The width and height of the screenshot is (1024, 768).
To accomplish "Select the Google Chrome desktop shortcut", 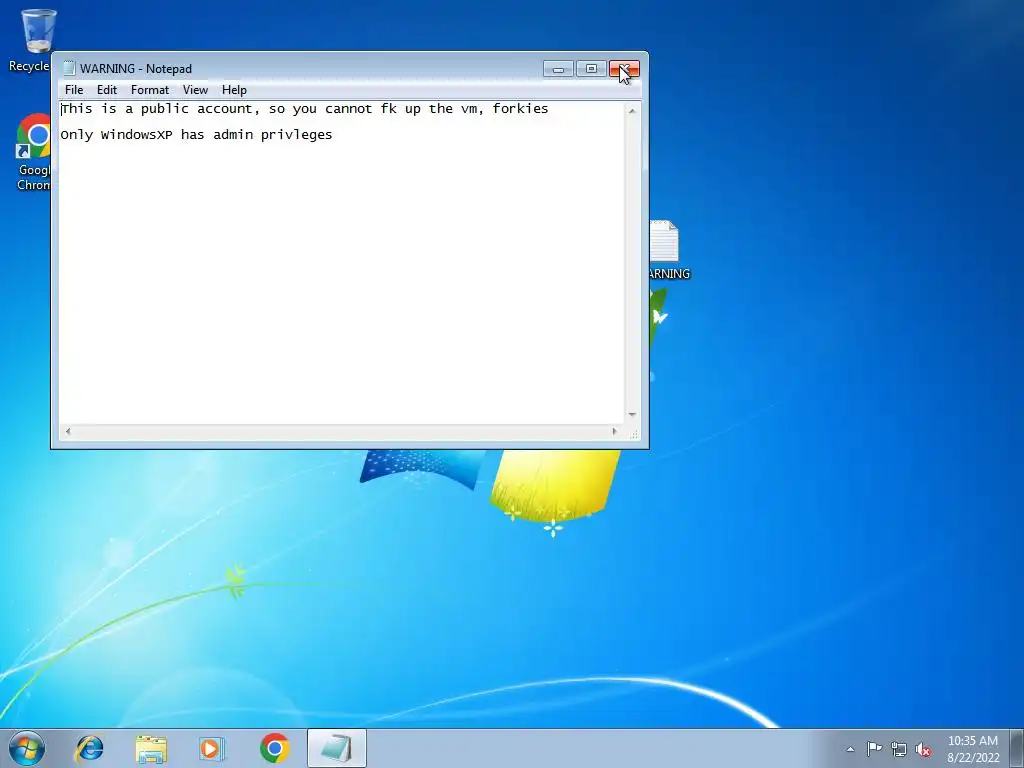I will [33, 152].
